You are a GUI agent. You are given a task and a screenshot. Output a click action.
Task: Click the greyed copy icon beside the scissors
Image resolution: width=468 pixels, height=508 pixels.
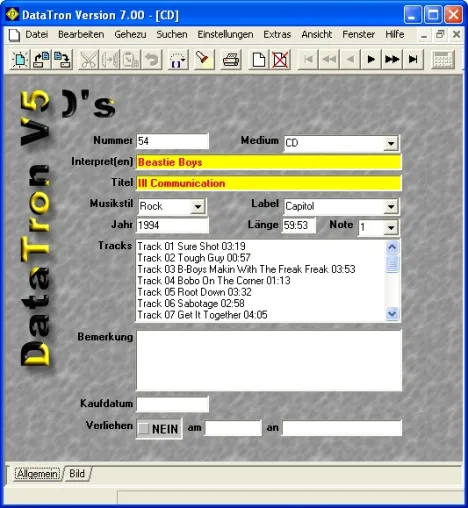(x=110, y=60)
